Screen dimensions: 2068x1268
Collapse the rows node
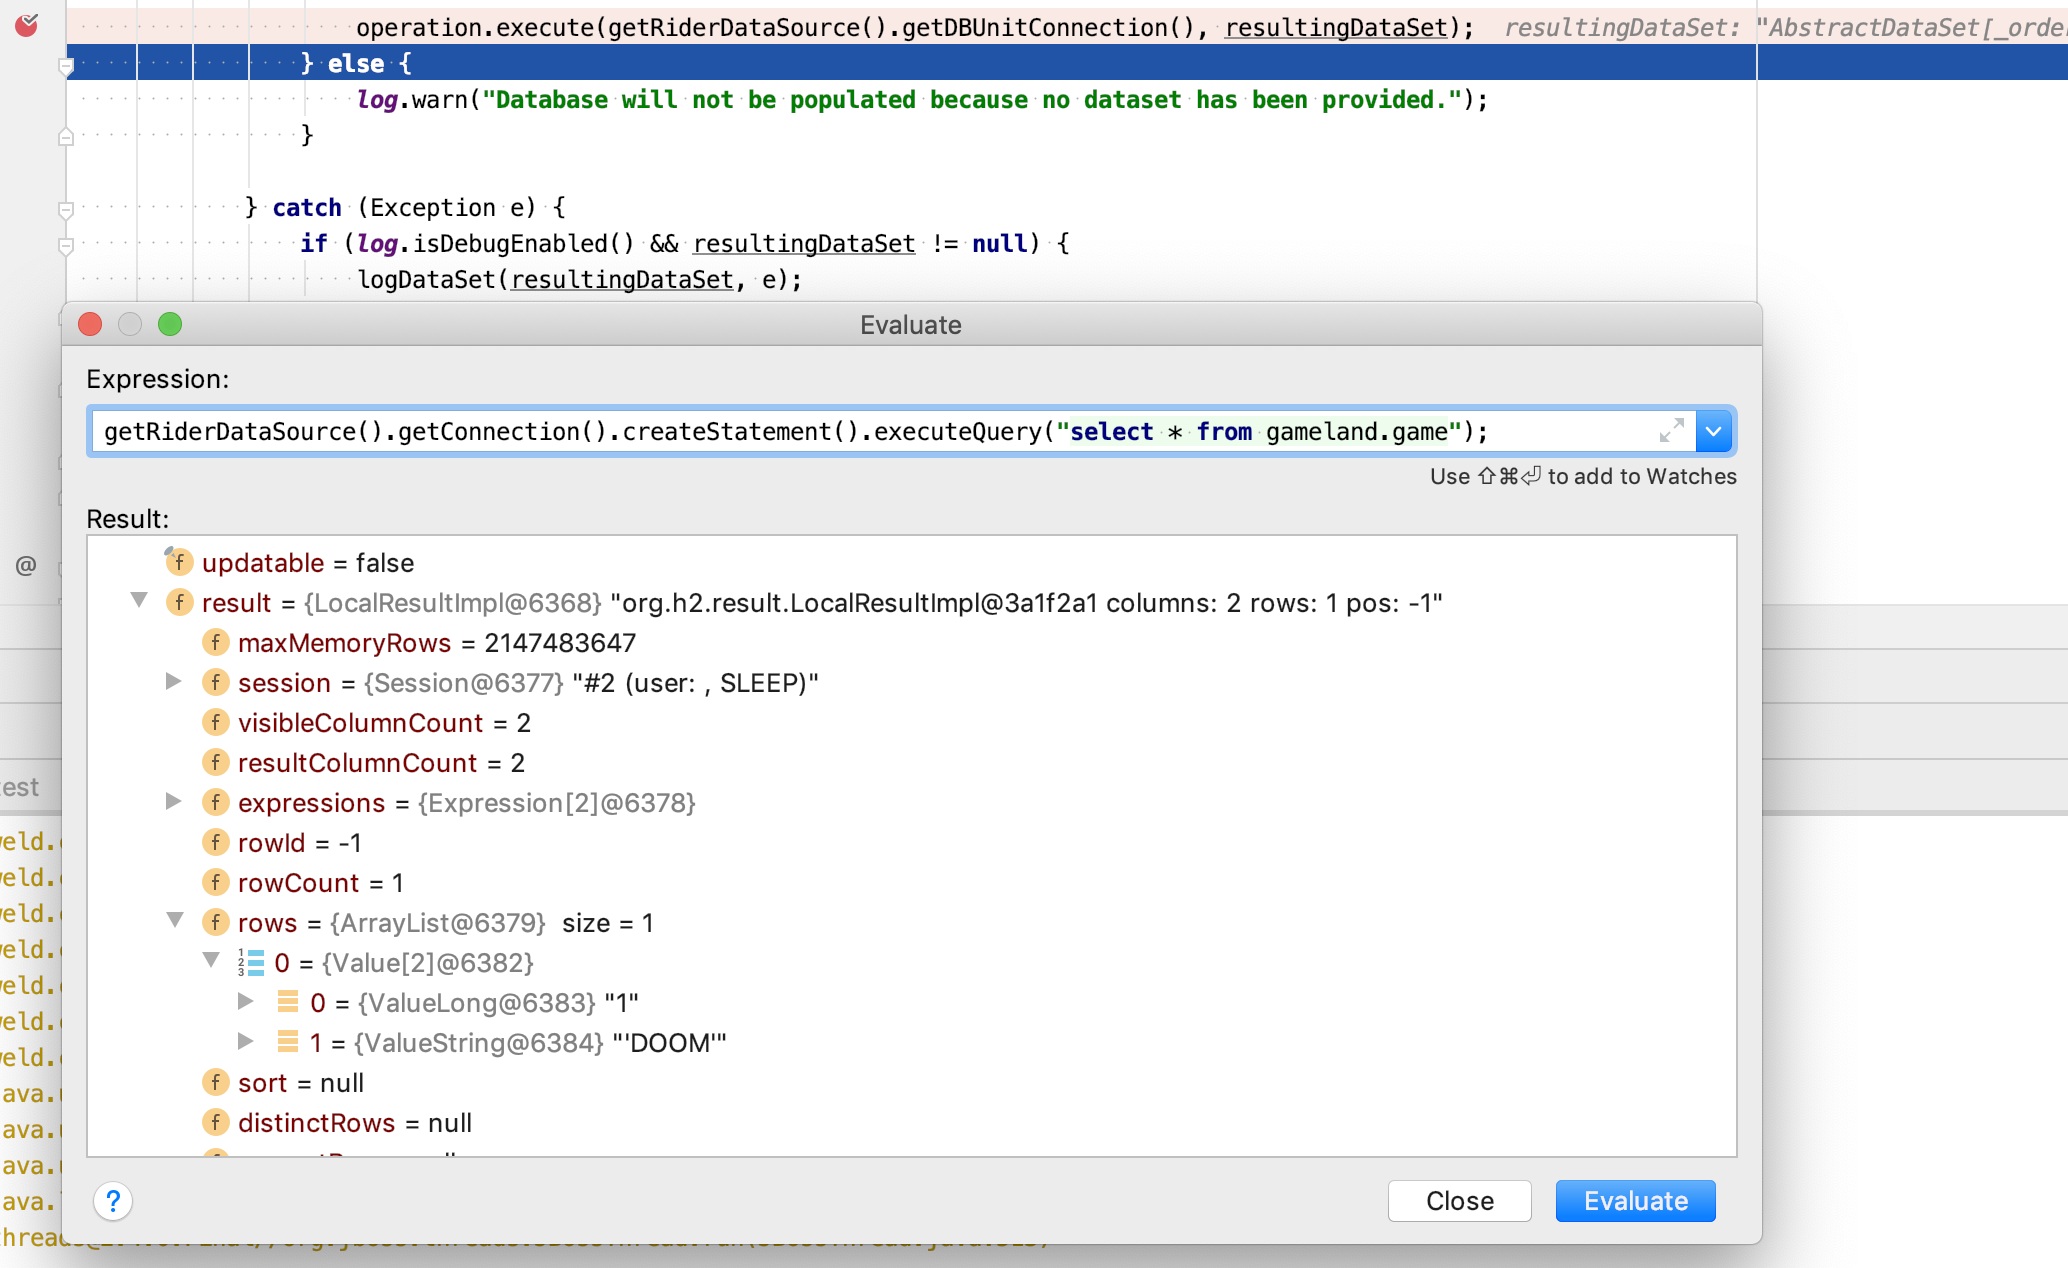(x=175, y=921)
